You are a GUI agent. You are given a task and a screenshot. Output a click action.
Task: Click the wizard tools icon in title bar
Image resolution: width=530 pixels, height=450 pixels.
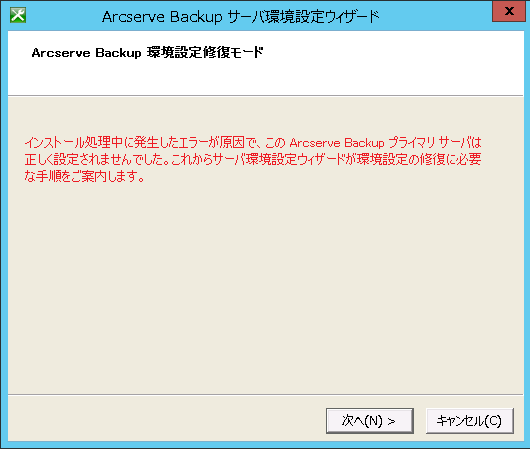click(18, 15)
